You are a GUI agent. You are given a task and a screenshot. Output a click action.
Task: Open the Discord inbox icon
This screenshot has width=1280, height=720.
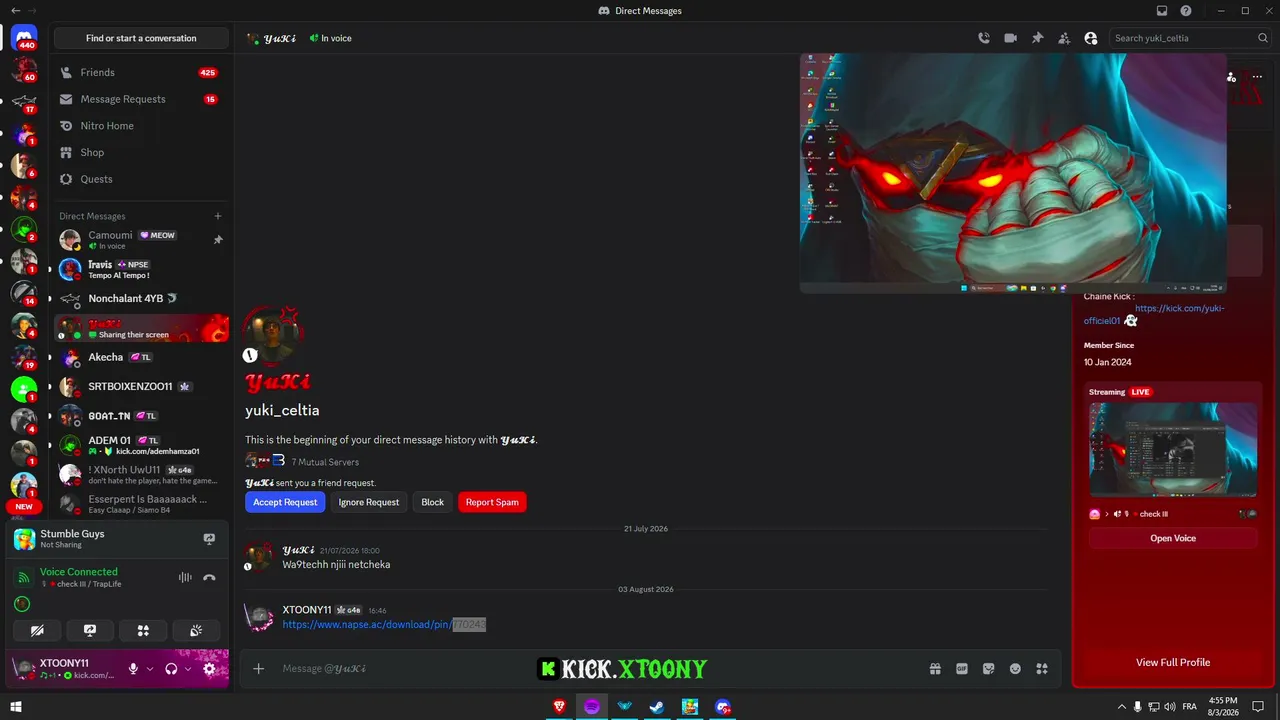coord(1162,11)
